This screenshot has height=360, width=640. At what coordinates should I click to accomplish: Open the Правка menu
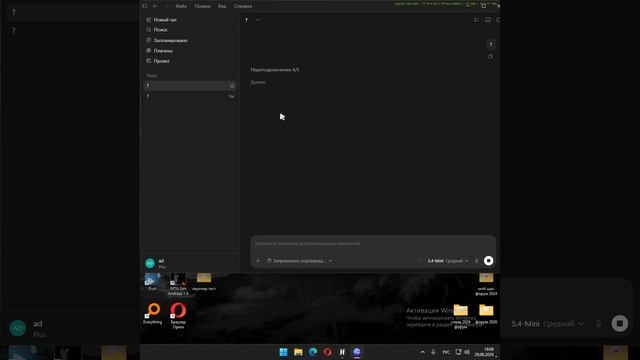[x=202, y=6]
